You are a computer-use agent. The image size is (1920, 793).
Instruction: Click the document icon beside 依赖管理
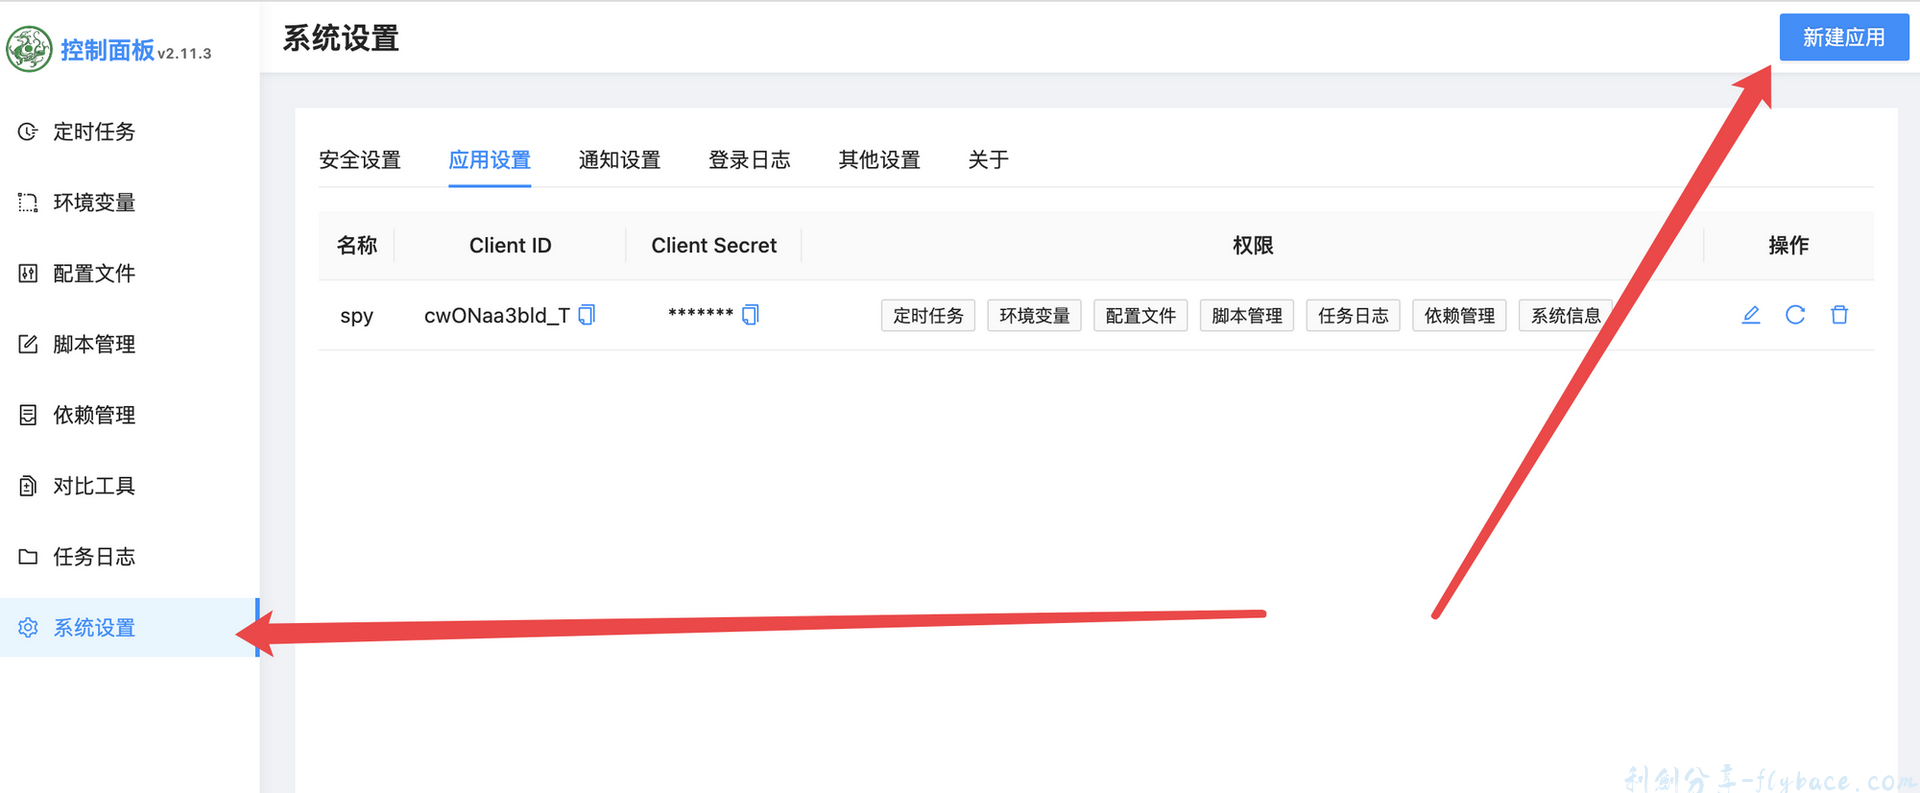28,415
